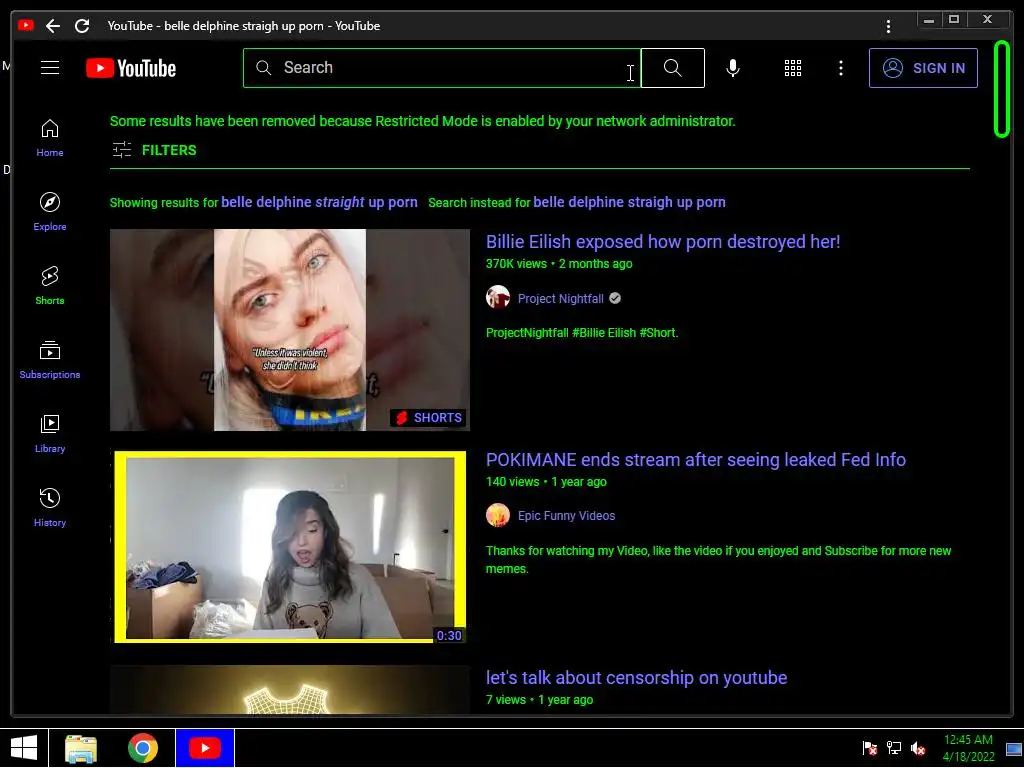
Task: Click the Show desktop tray icon
Action: (x=1014, y=749)
